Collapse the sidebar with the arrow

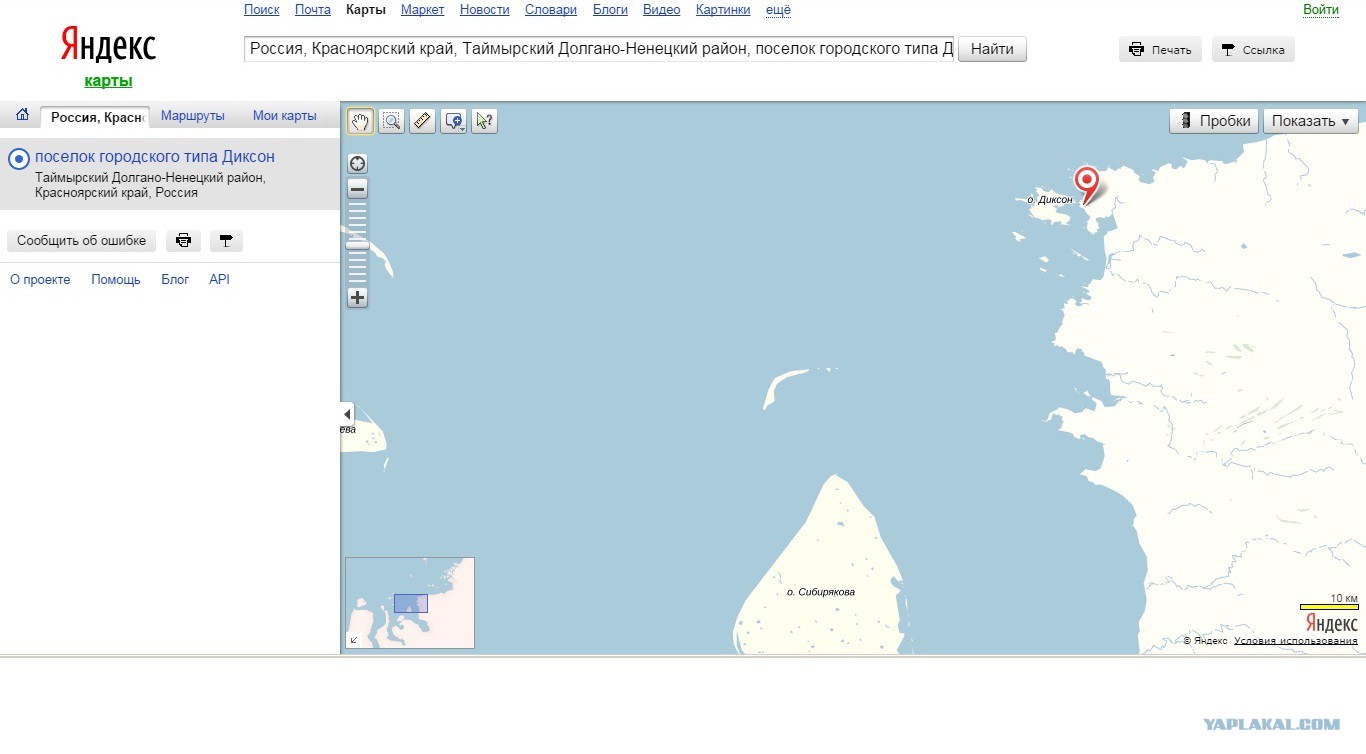(347, 414)
